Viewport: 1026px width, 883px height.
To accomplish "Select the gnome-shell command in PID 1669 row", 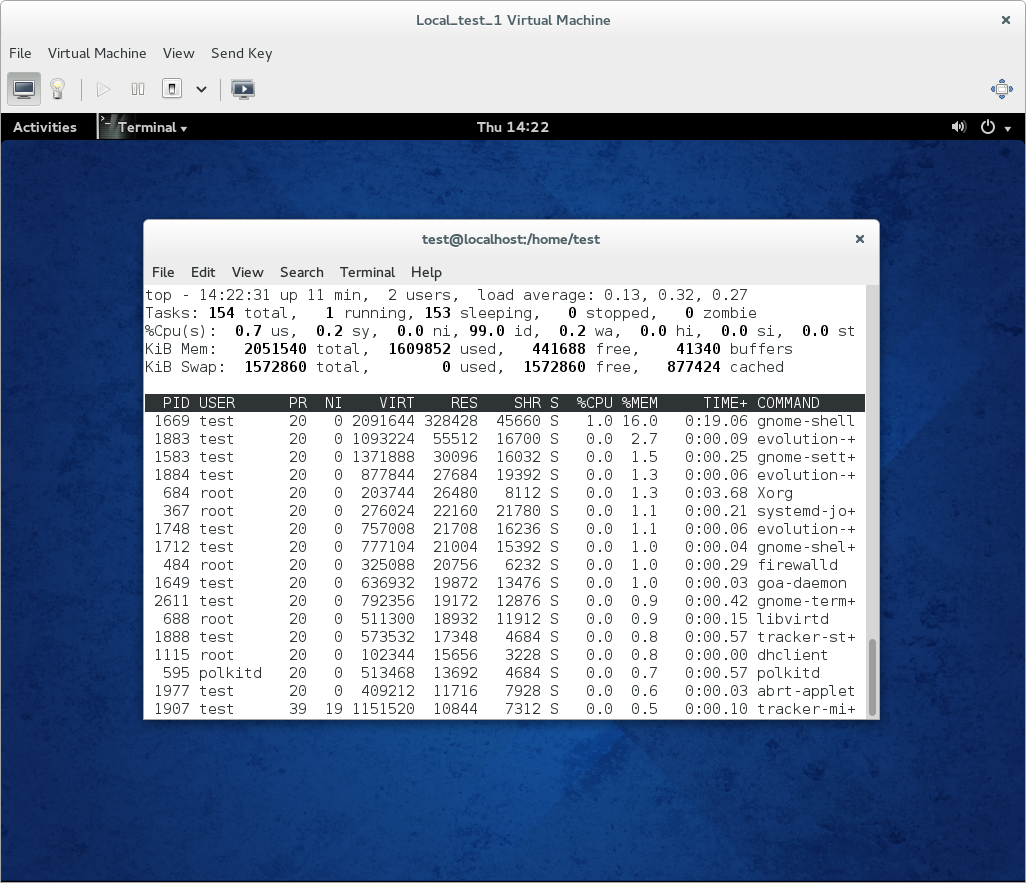I will (x=805, y=421).
